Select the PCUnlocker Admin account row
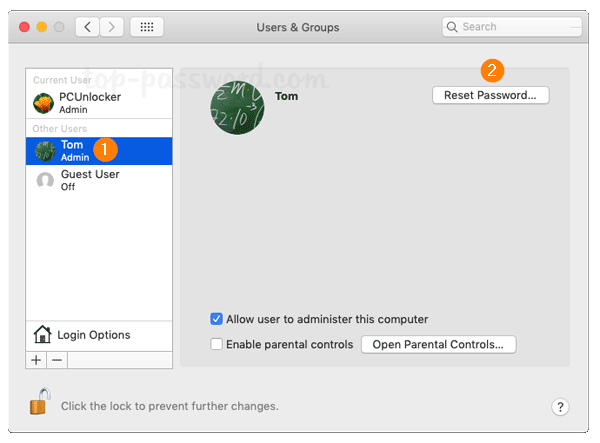The height and width of the screenshot is (443, 600). click(x=99, y=103)
